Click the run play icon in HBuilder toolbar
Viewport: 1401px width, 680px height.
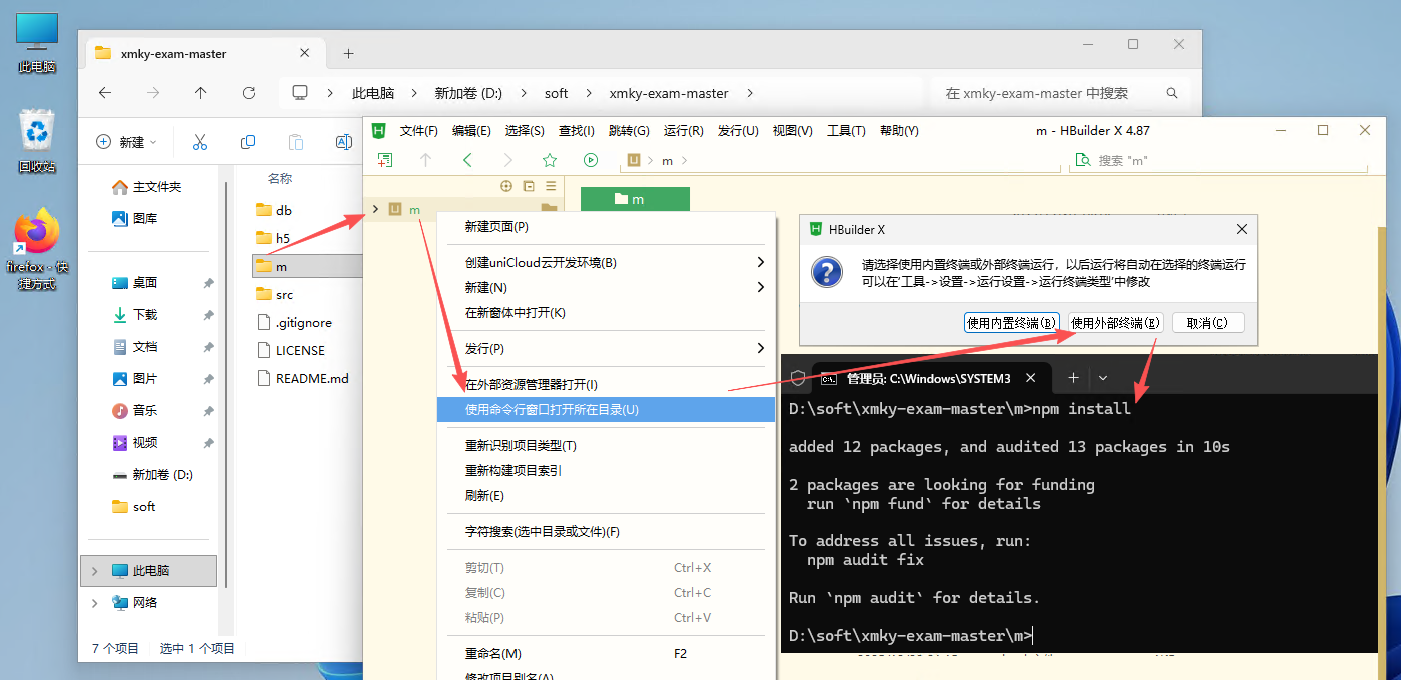pyautogui.click(x=591, y=160)
